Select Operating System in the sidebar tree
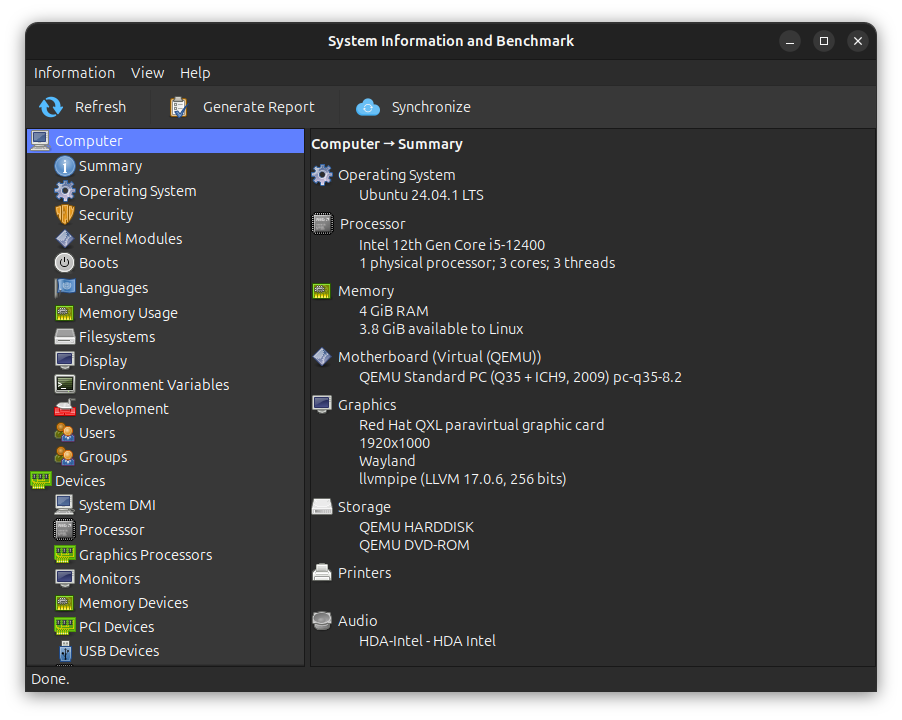 (137, 191)
